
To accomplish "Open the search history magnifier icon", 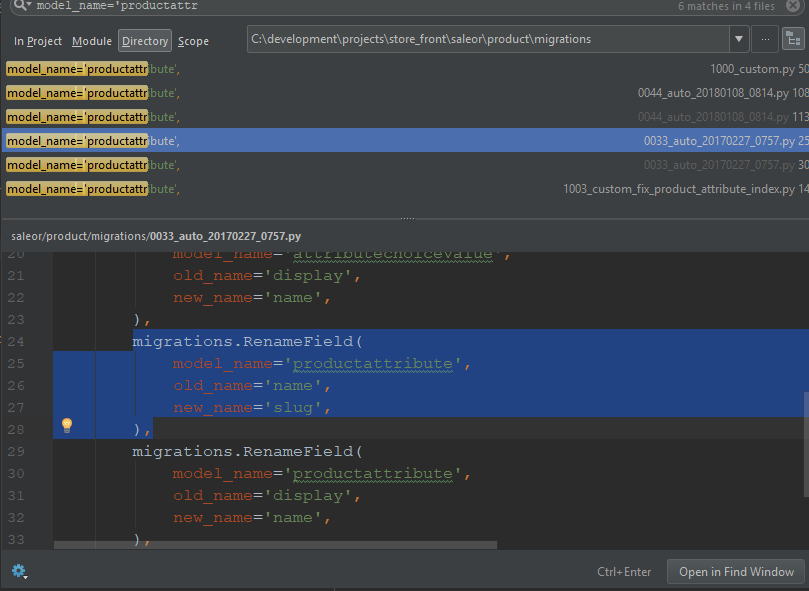I will (22, 6).
